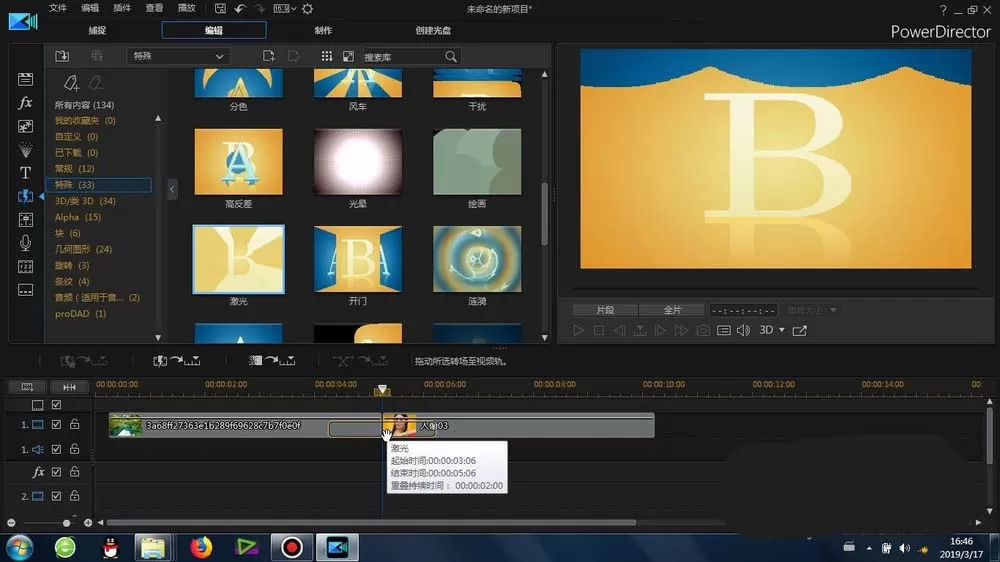Click the 全片 preview mode button
Viewport: 1000px width, 562px height.
[x=672, y=310]
